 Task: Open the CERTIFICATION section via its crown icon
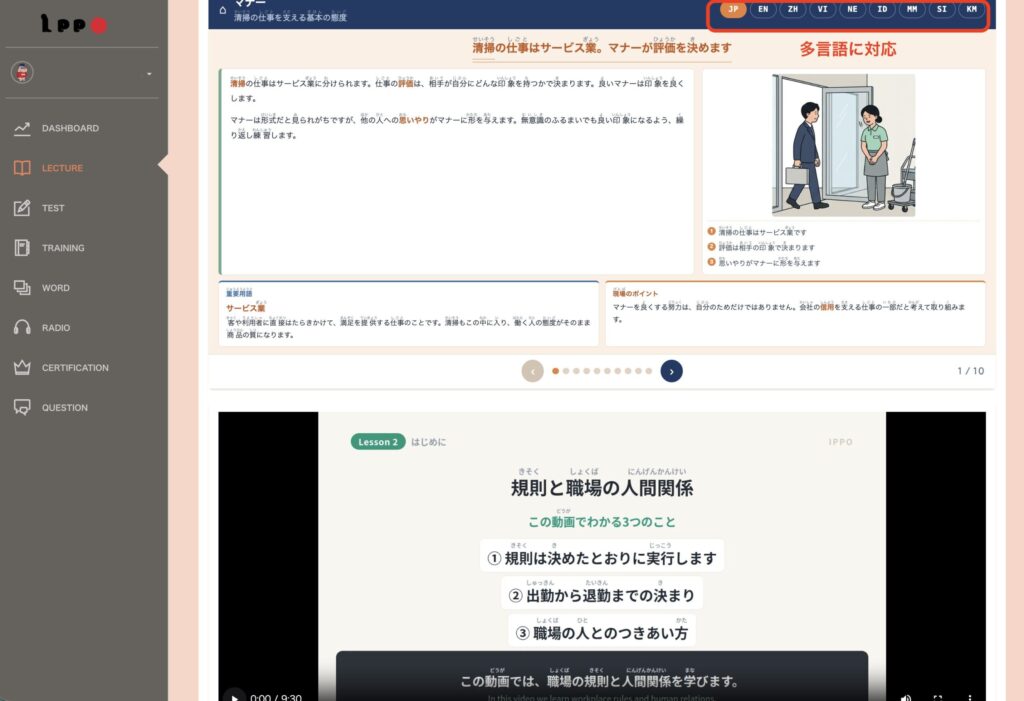(22, 367)
